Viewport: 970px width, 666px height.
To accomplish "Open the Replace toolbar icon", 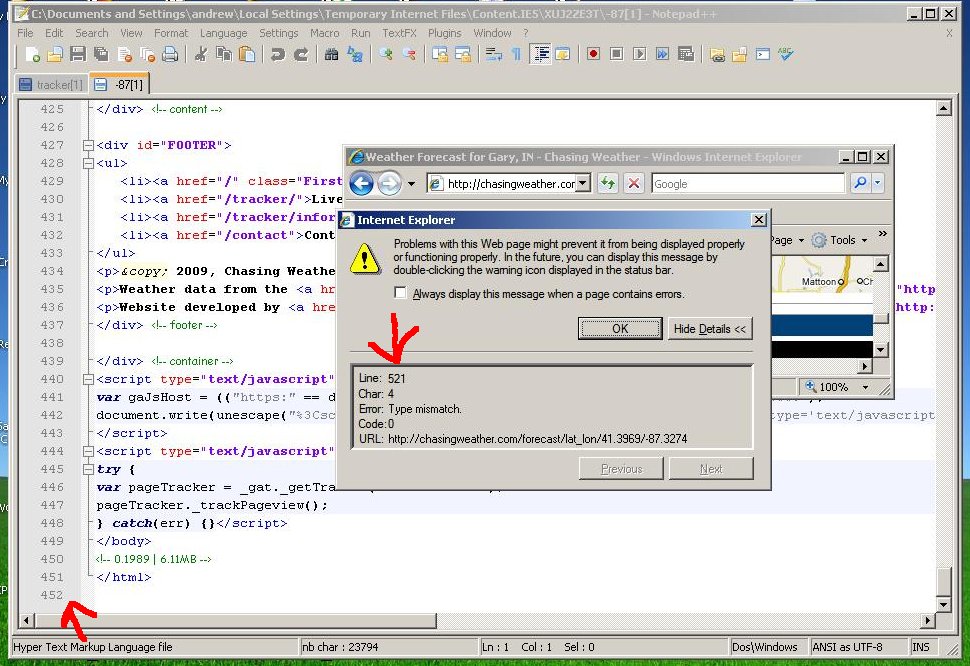I will pyautogui.click(x=354, y=54).
